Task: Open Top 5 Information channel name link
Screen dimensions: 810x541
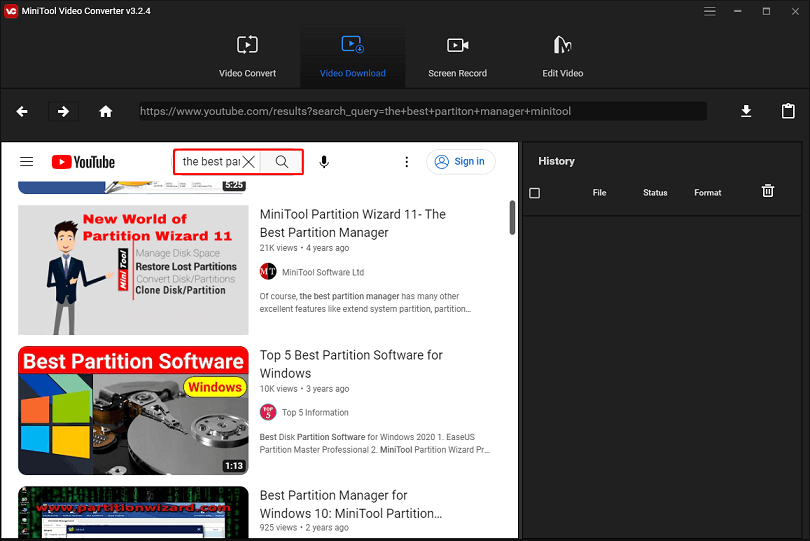Action: 315,412
